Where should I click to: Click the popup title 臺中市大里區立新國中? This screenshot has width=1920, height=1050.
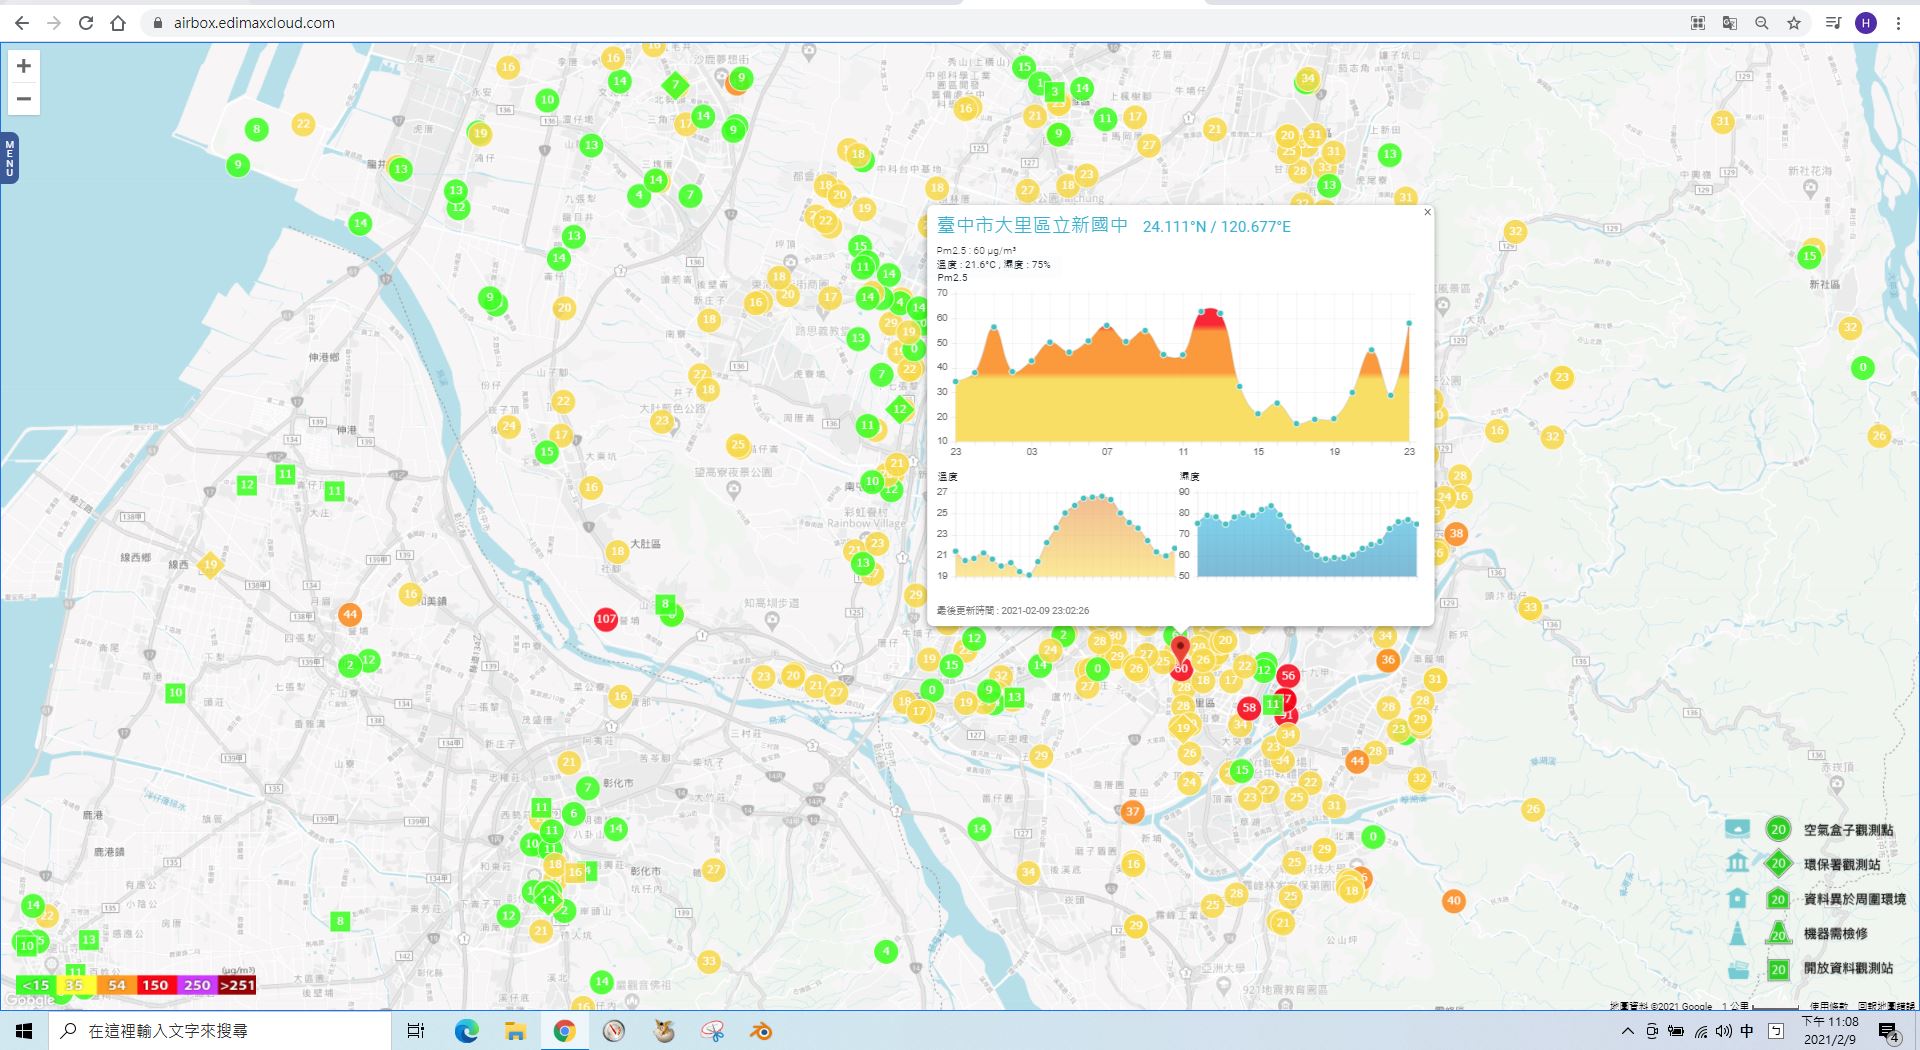click(1032, 226)
